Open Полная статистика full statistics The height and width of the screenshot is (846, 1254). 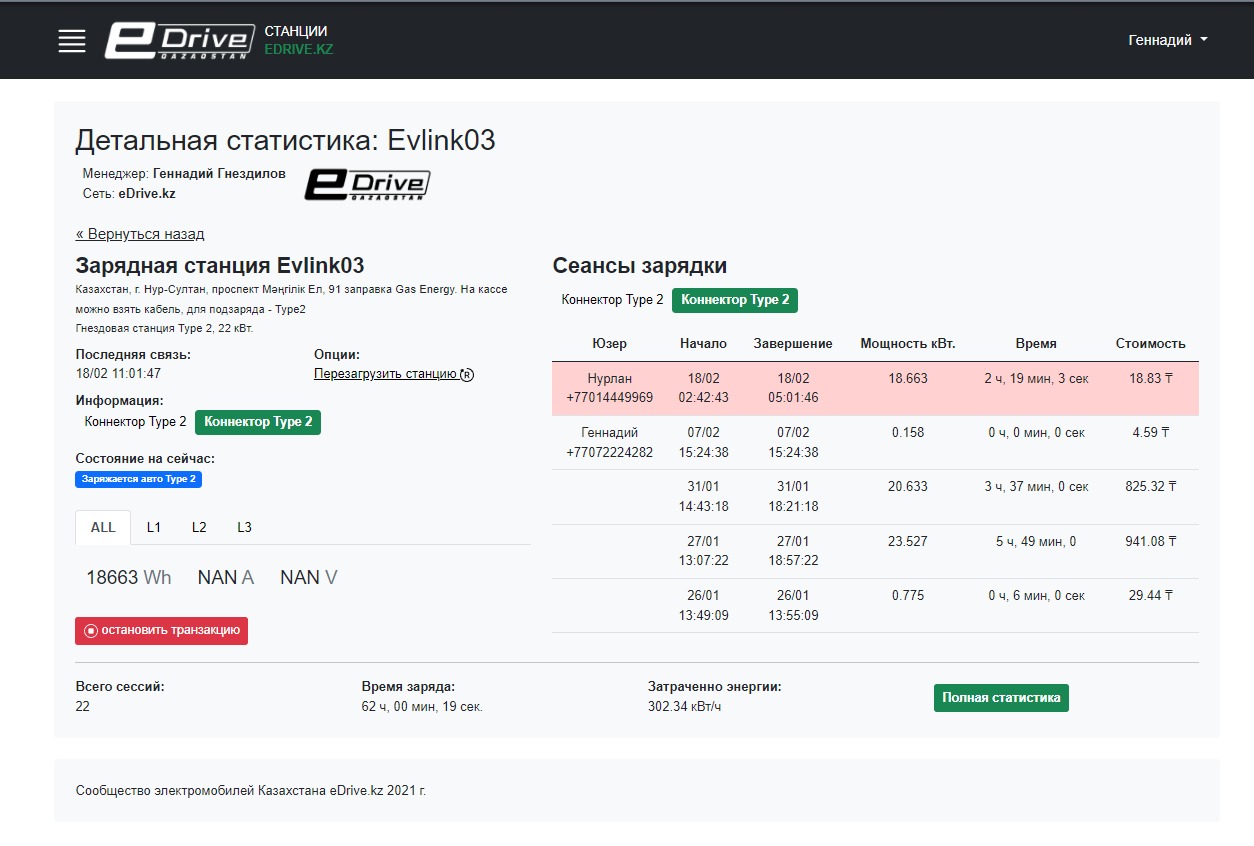(1001, 698)
